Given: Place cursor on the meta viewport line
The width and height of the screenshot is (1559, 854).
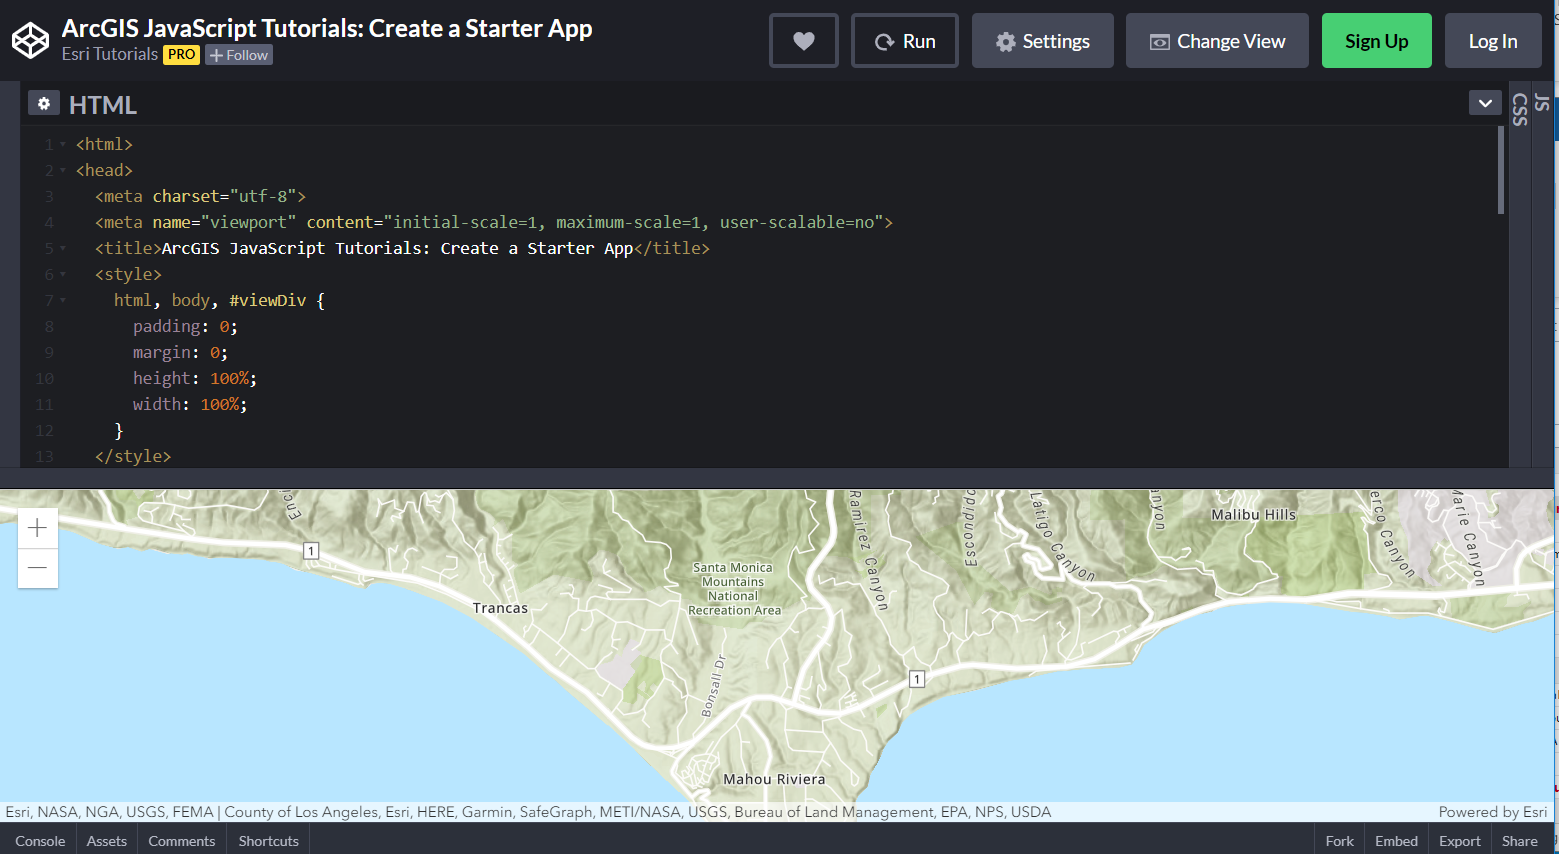Looking at the screenshot, I should coord(494,223).
